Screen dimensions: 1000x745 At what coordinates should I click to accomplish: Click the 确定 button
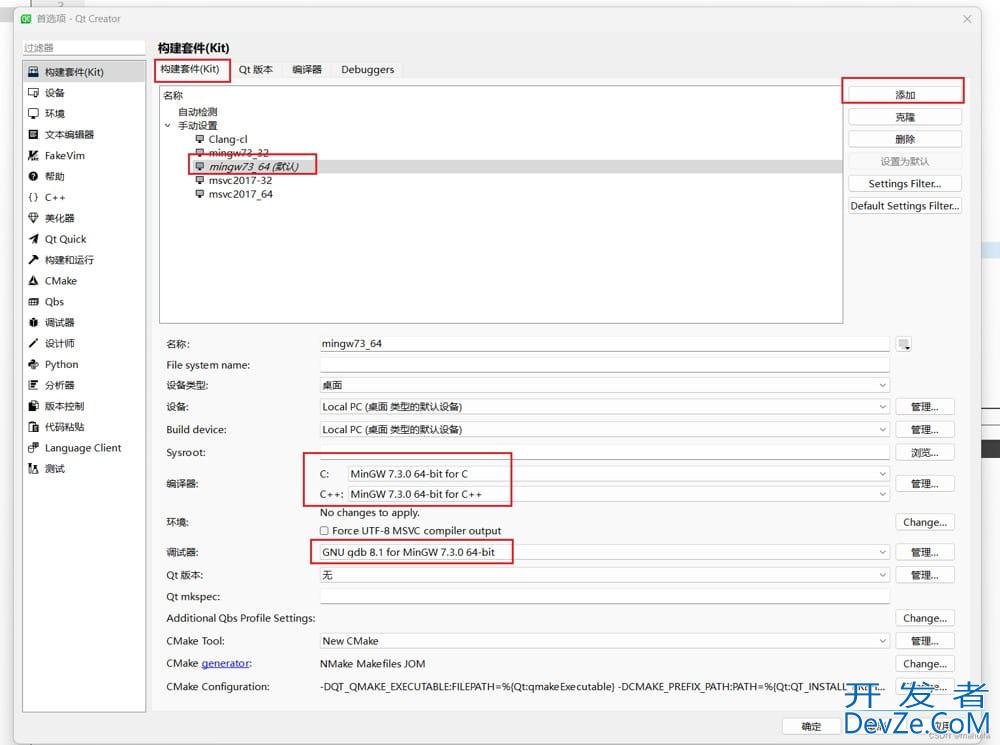click(x=811, y=726)
